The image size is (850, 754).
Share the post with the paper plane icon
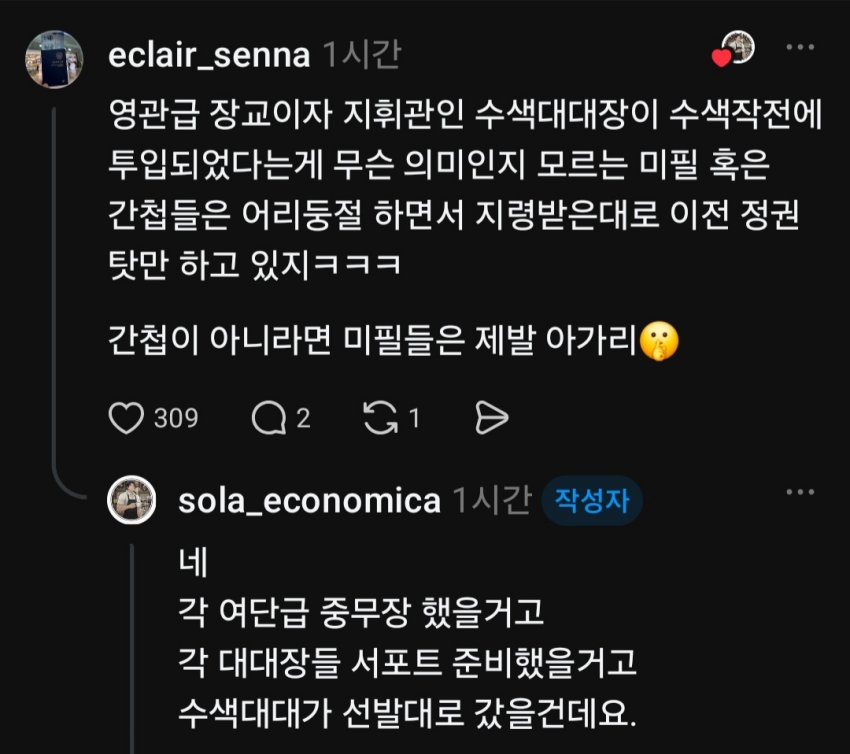[x=491, y=418]
